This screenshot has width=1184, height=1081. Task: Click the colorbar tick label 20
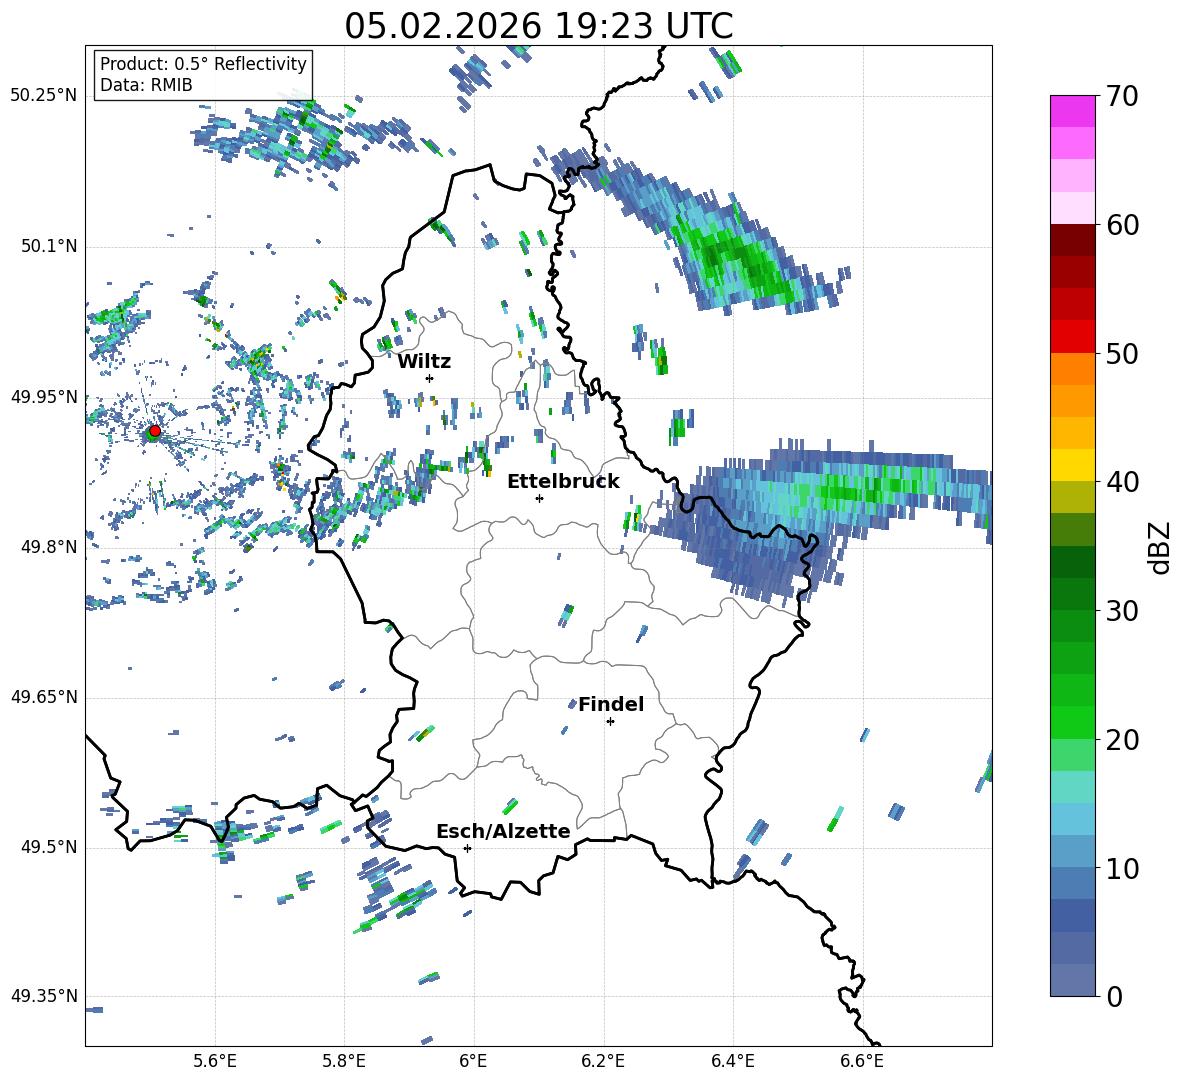point(1122,740)
